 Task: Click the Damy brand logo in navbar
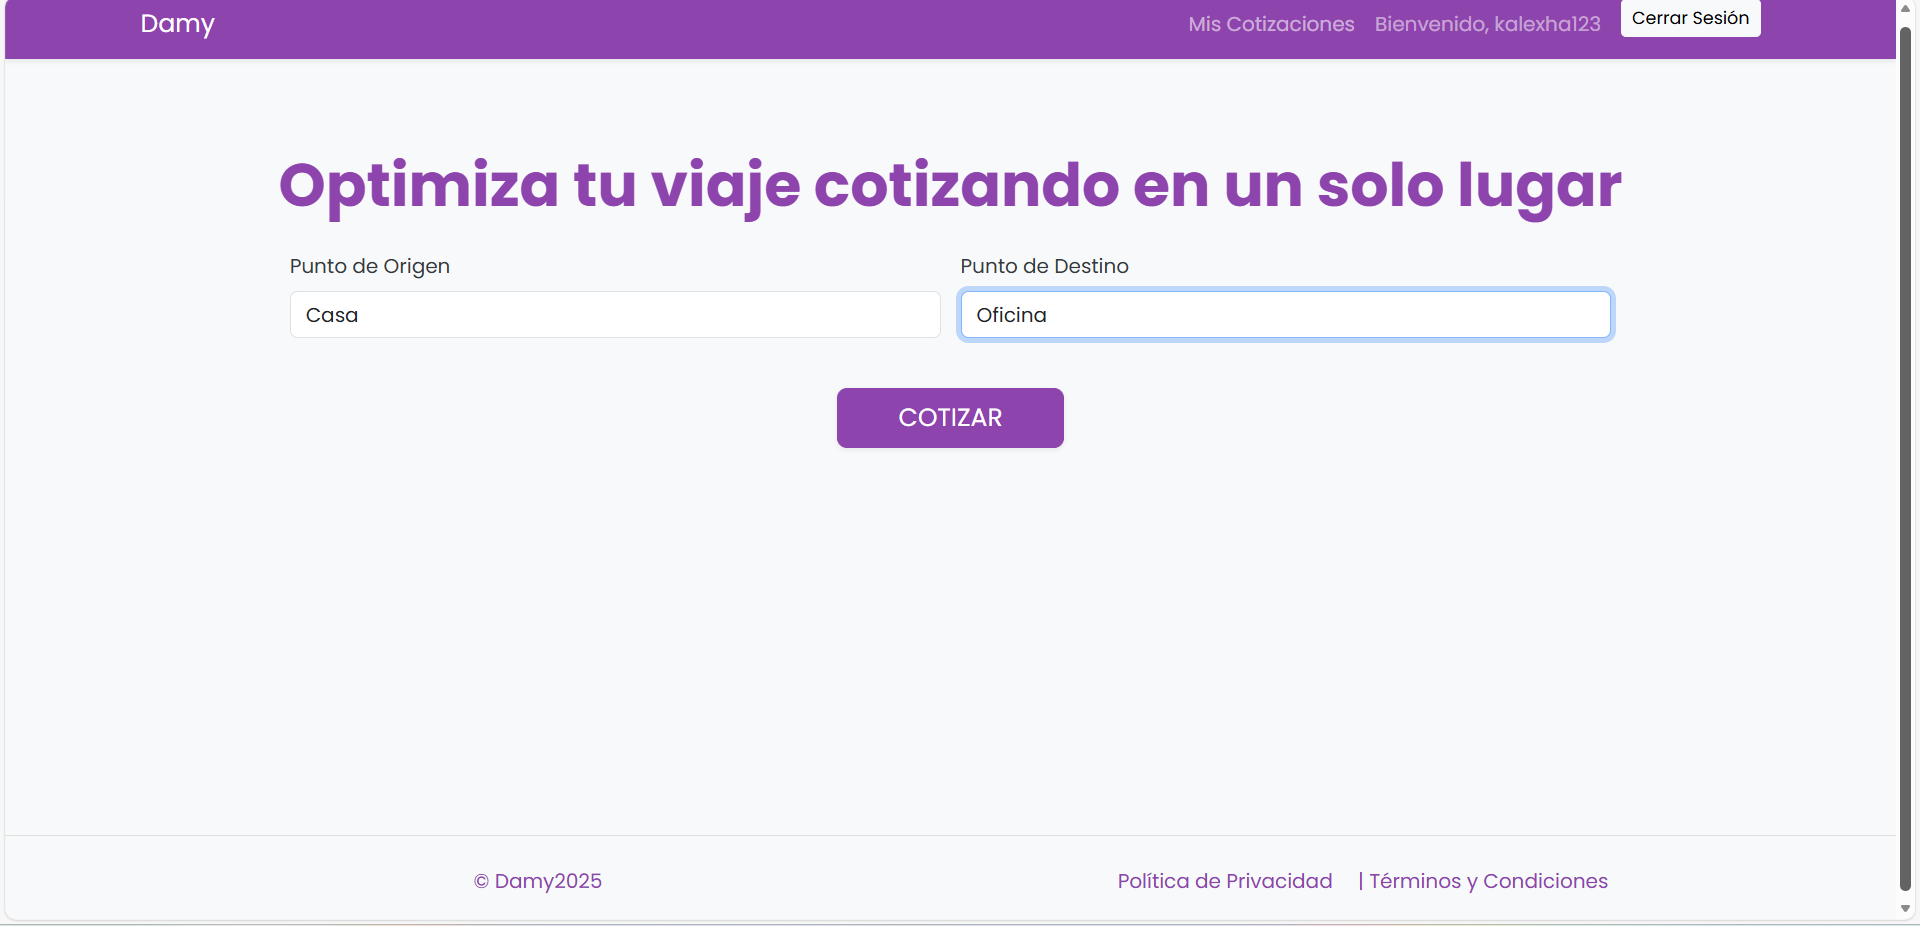pyautogui.click(x=177, y=24)
